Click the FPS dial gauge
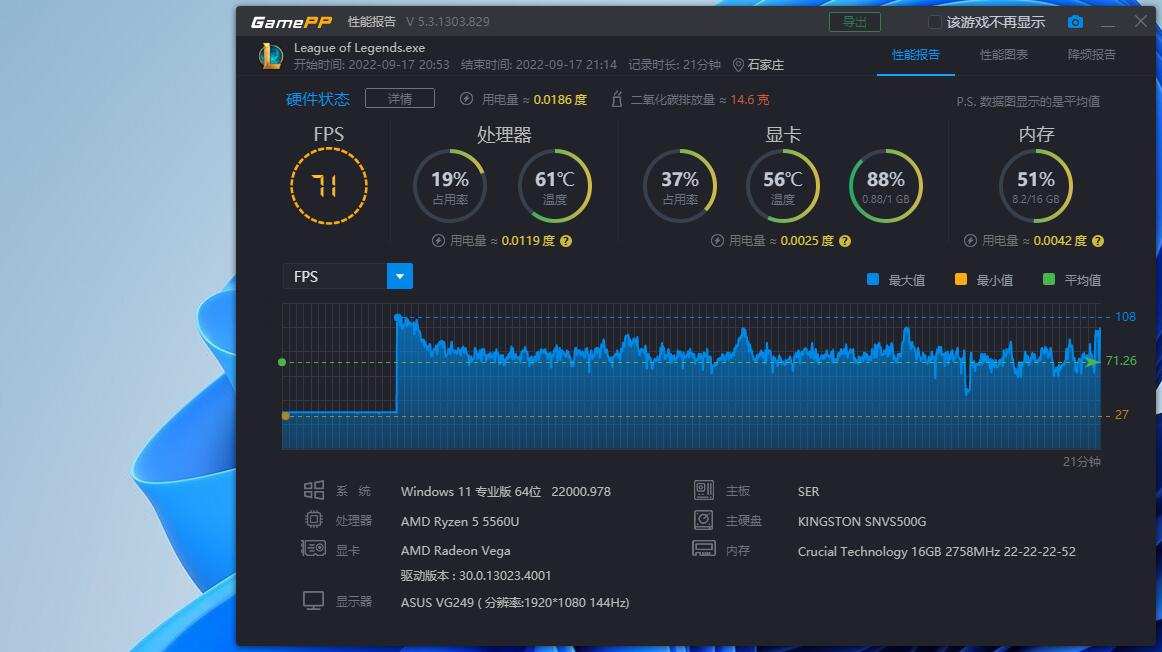This screenshot has height=652, width=1162. 328,185
